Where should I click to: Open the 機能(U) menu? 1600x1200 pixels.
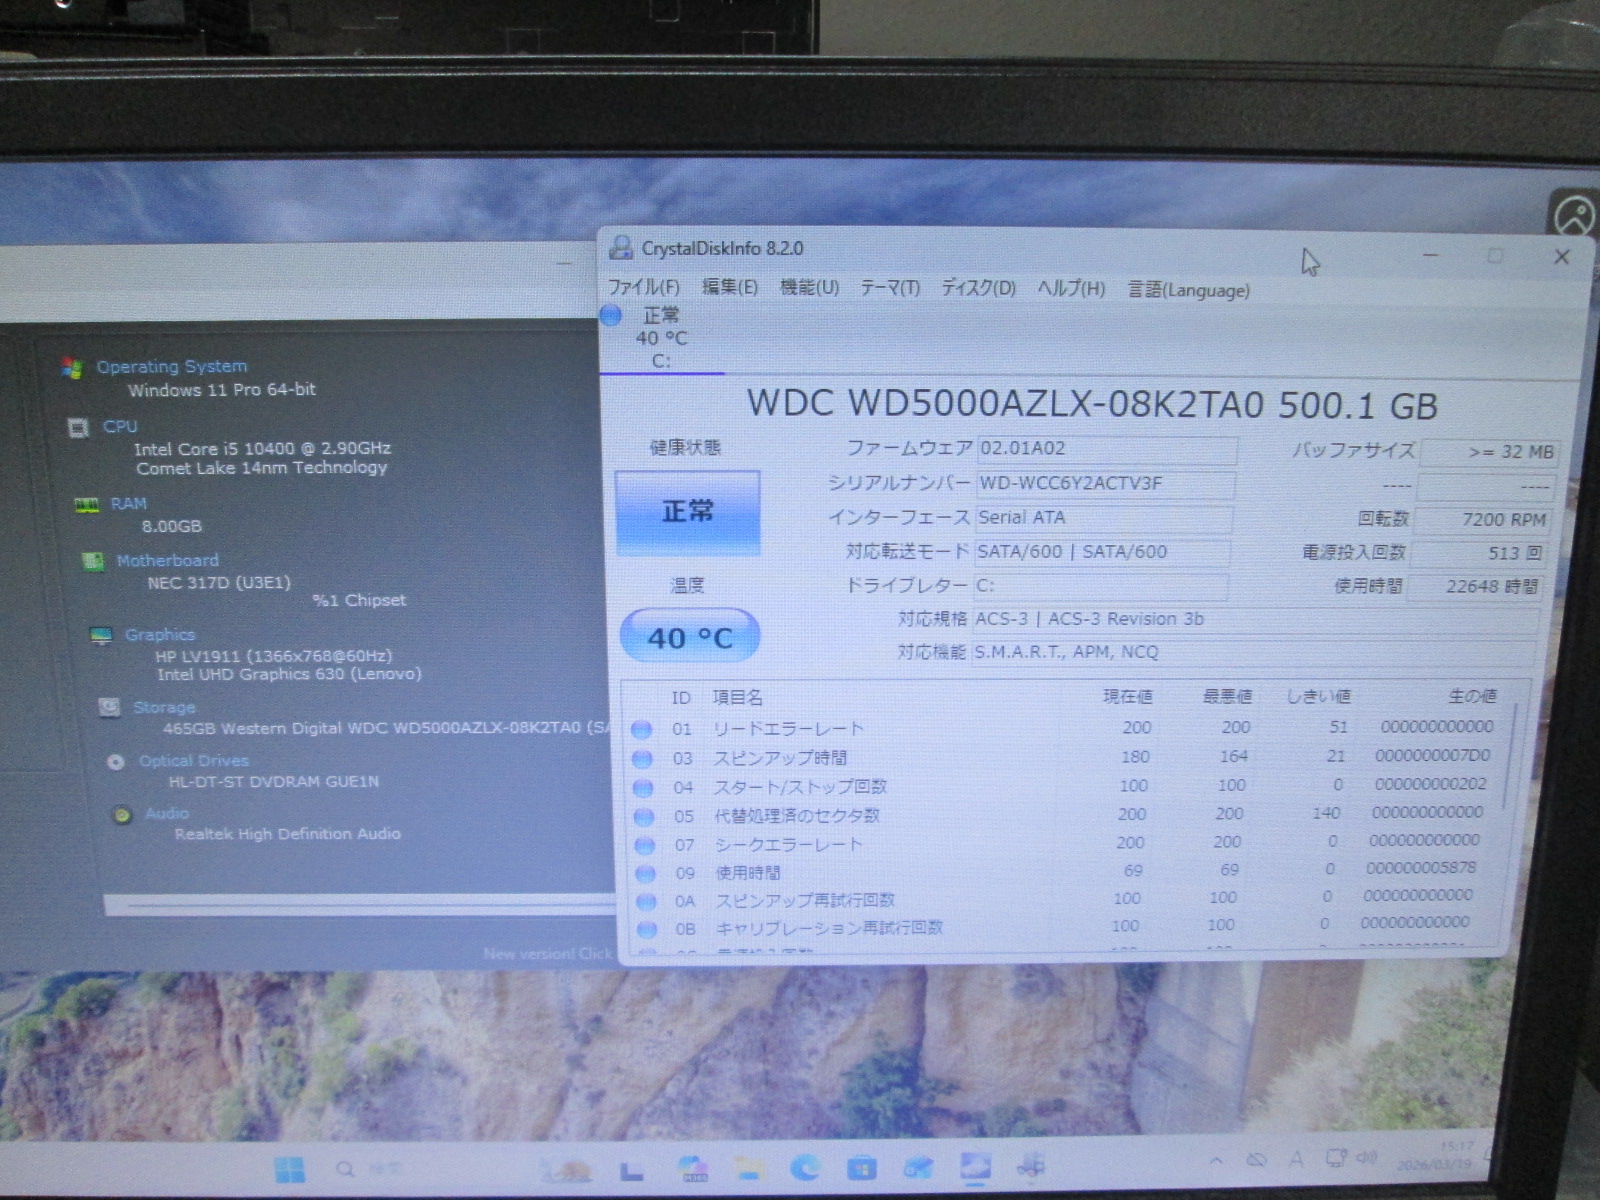(809, 288)
